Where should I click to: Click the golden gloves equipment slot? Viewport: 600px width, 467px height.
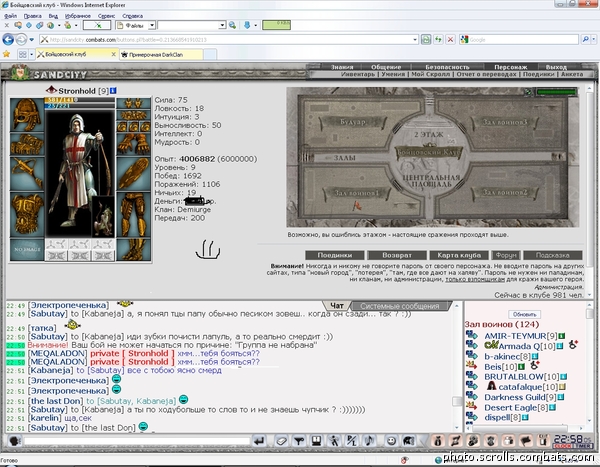tap(133, 144)
